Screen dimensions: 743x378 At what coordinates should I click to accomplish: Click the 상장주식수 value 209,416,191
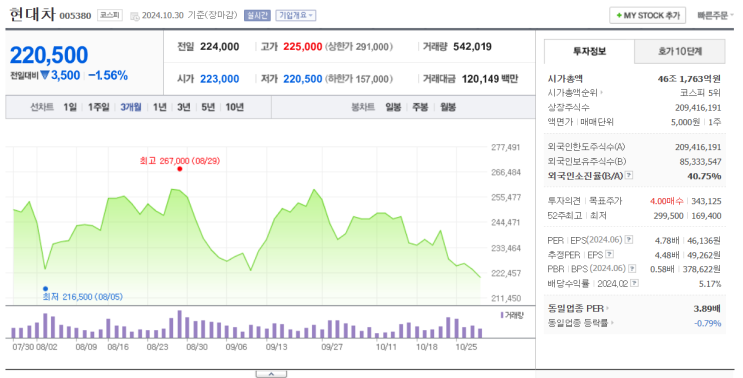click(698, 108)
